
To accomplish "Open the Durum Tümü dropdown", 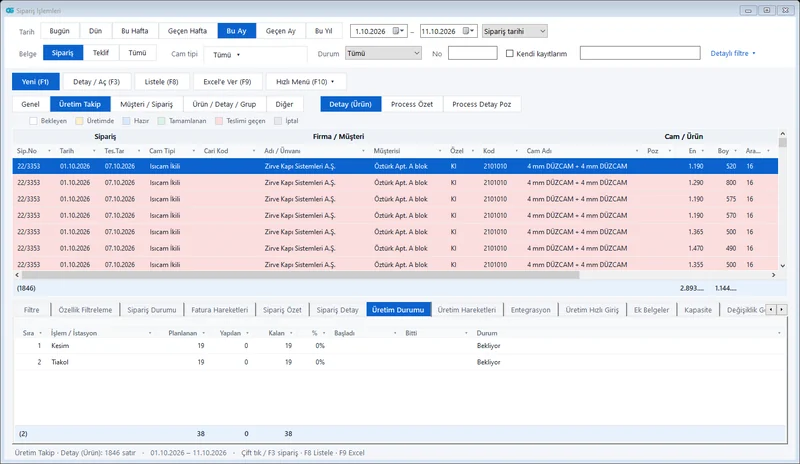I will (383, 53).
